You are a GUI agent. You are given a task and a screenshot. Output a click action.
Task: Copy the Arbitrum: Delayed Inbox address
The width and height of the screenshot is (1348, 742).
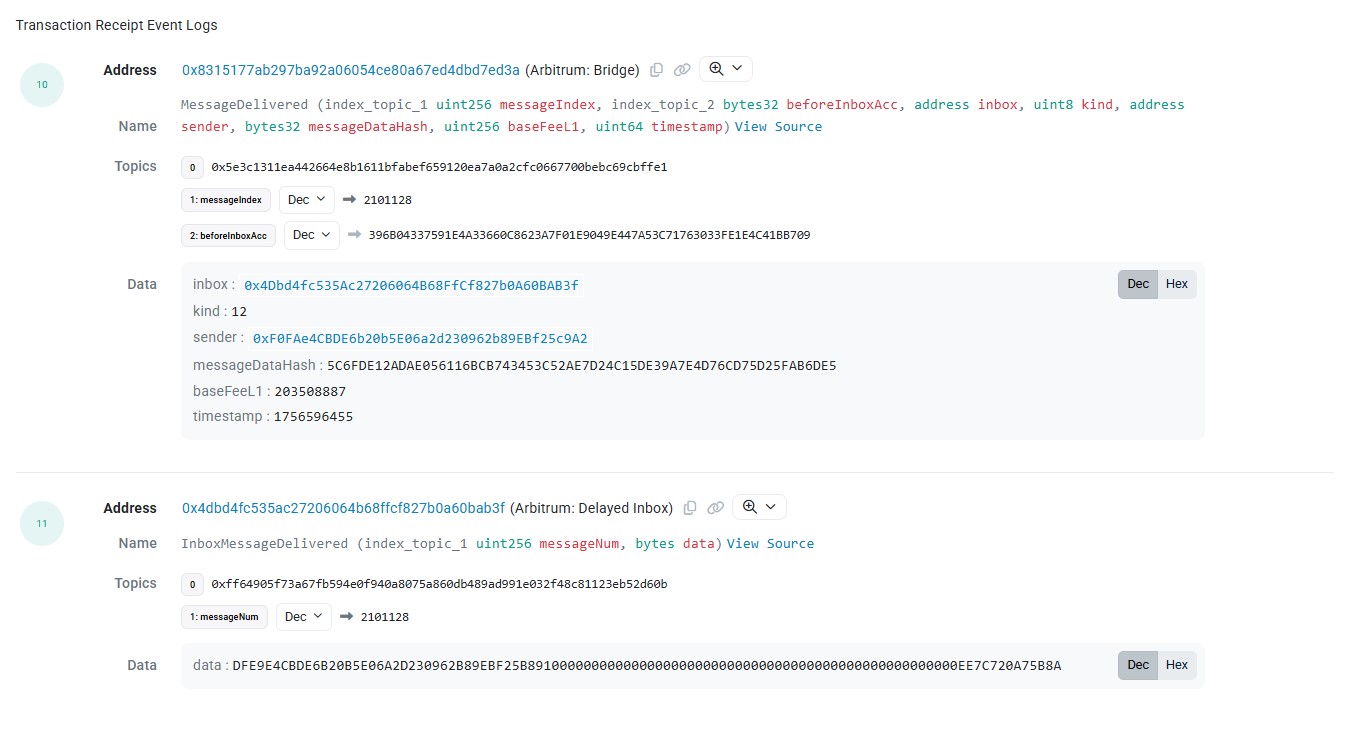click(690, 508)
